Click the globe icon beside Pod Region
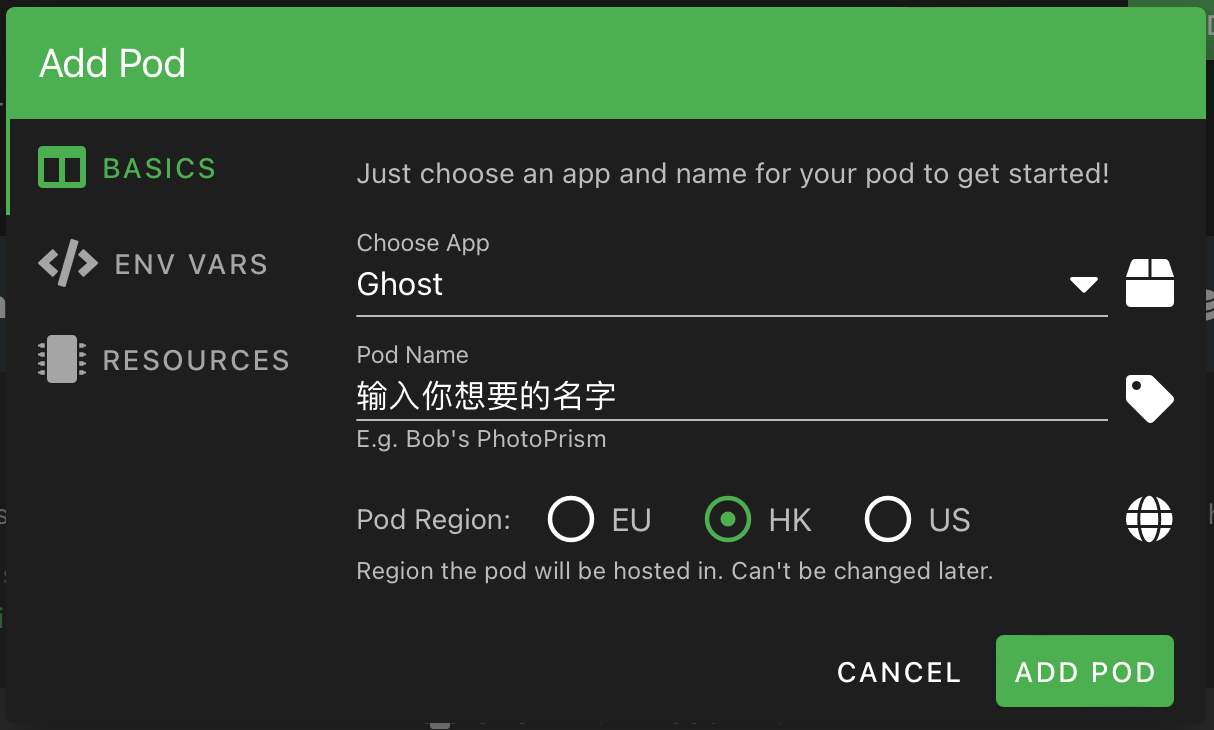Screen dimensions: 1214x730 tap(1150, 520)
